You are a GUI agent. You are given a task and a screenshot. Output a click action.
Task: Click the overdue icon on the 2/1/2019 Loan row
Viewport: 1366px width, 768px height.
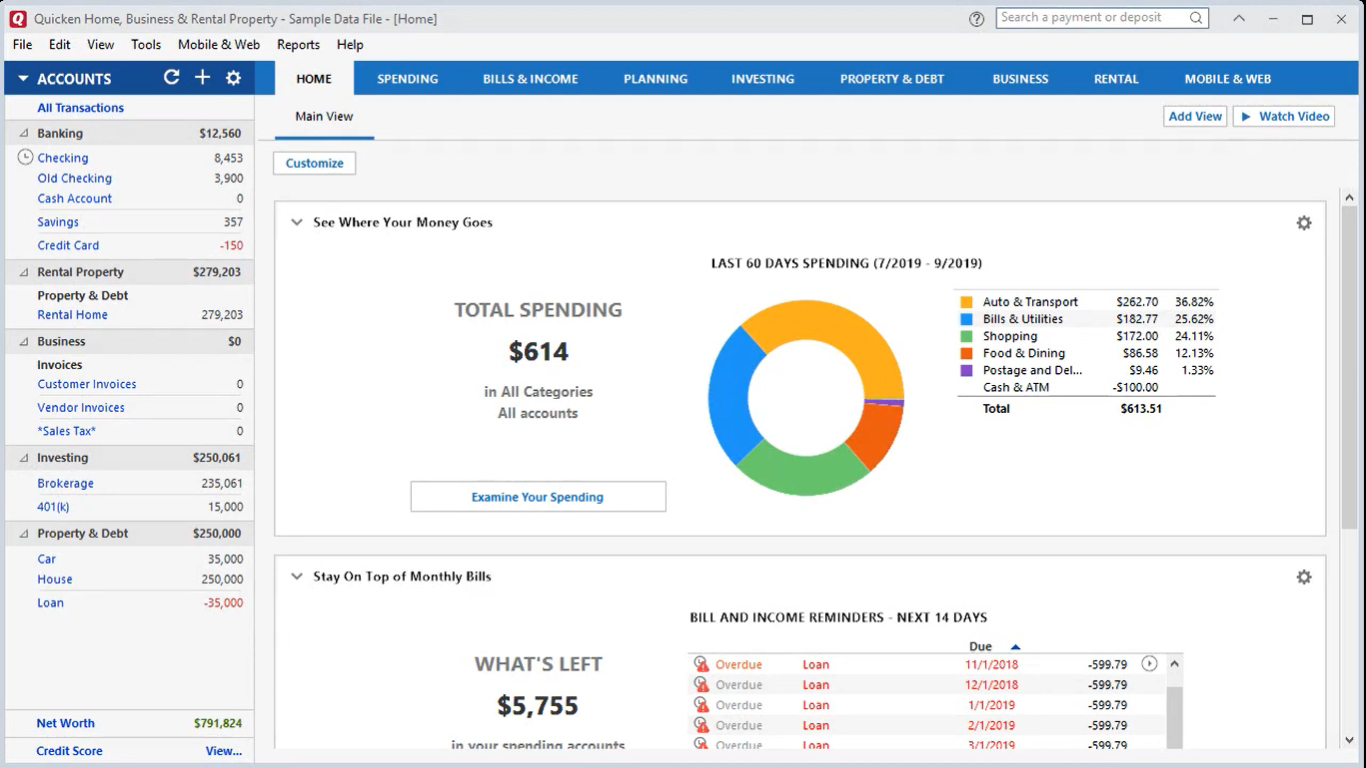pyautogui.click(x=701, y=725)
